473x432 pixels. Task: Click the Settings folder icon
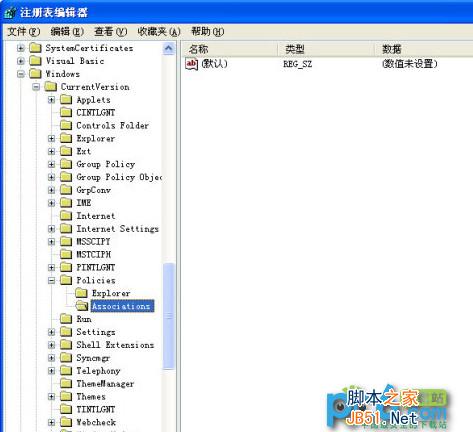pyautogui.click(x=66, y=332)
